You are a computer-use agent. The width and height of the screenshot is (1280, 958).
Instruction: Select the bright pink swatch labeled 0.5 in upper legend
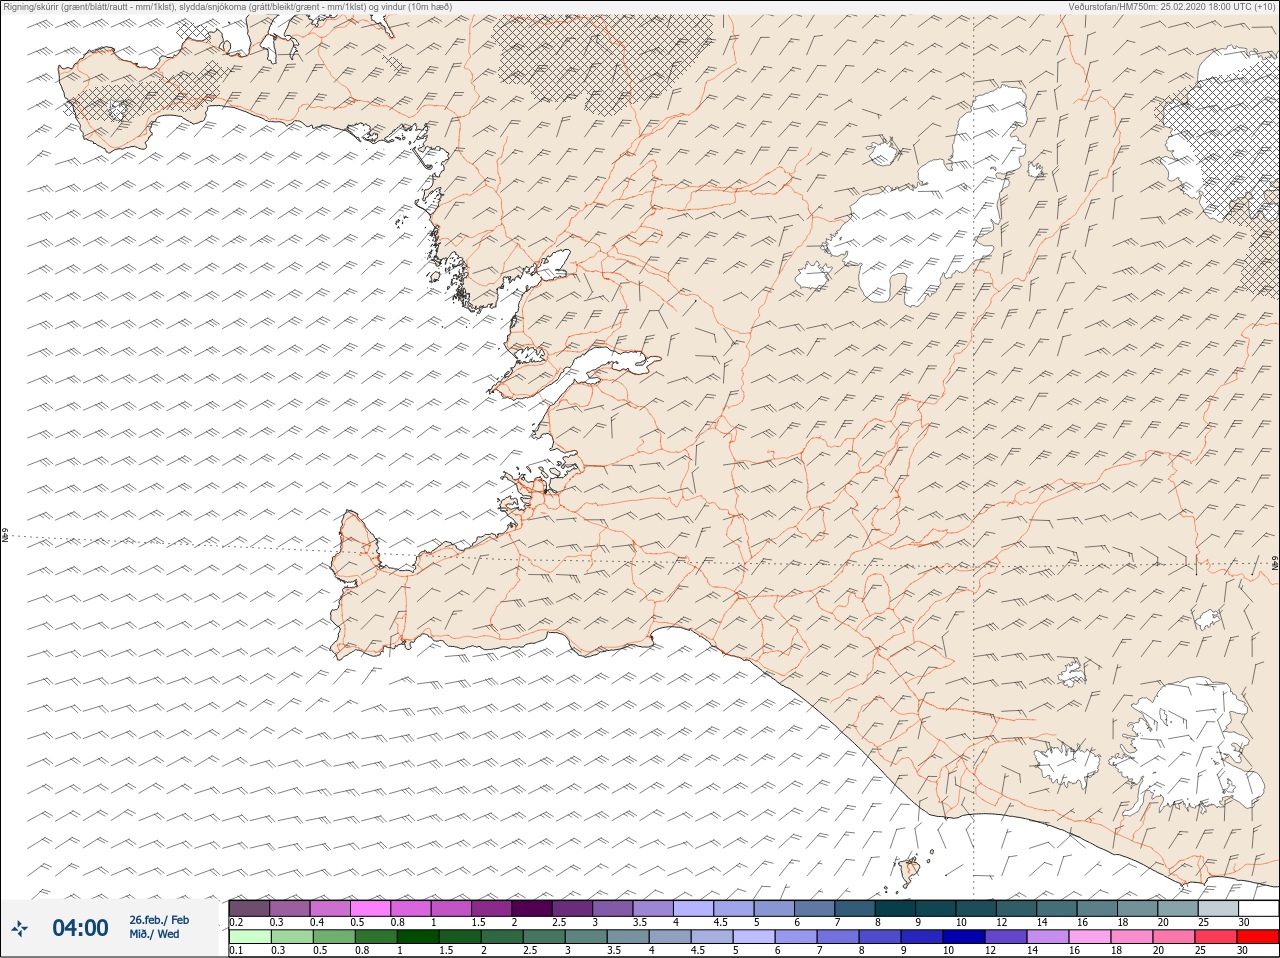click(370, 908)
